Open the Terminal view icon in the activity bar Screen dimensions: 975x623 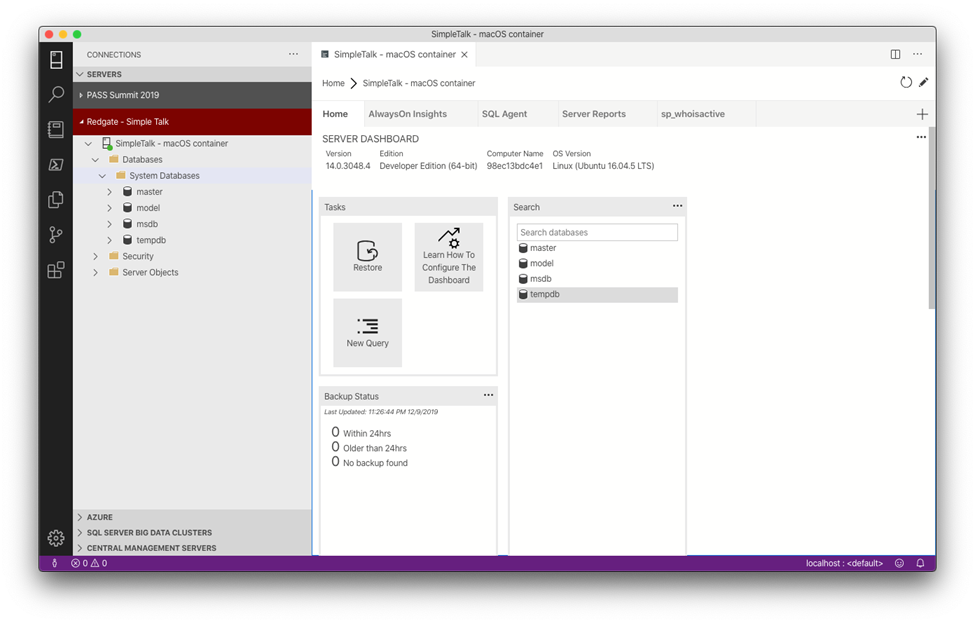click(x=56, y=165)
